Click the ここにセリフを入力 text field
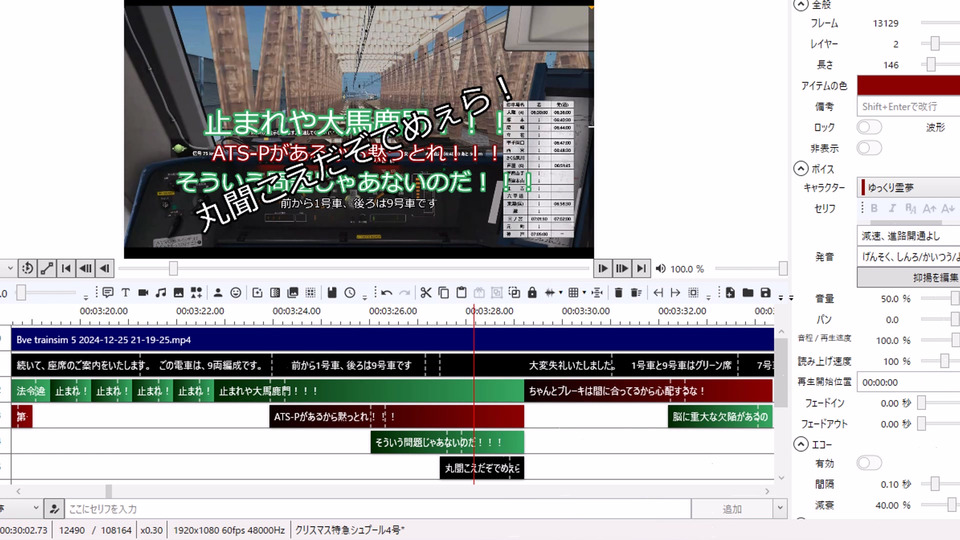 tap(378, 509)
